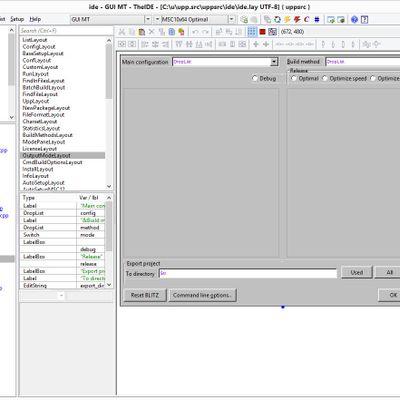Click Command line options button

tap(202, 295)
